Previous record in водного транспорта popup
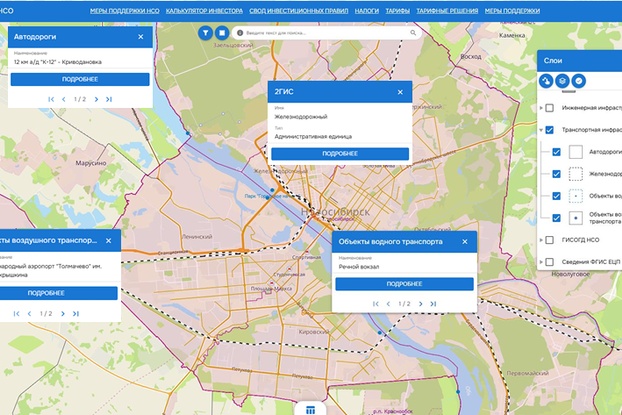The height and width of the screenshot is (415, 622). [x=388, y=304]
